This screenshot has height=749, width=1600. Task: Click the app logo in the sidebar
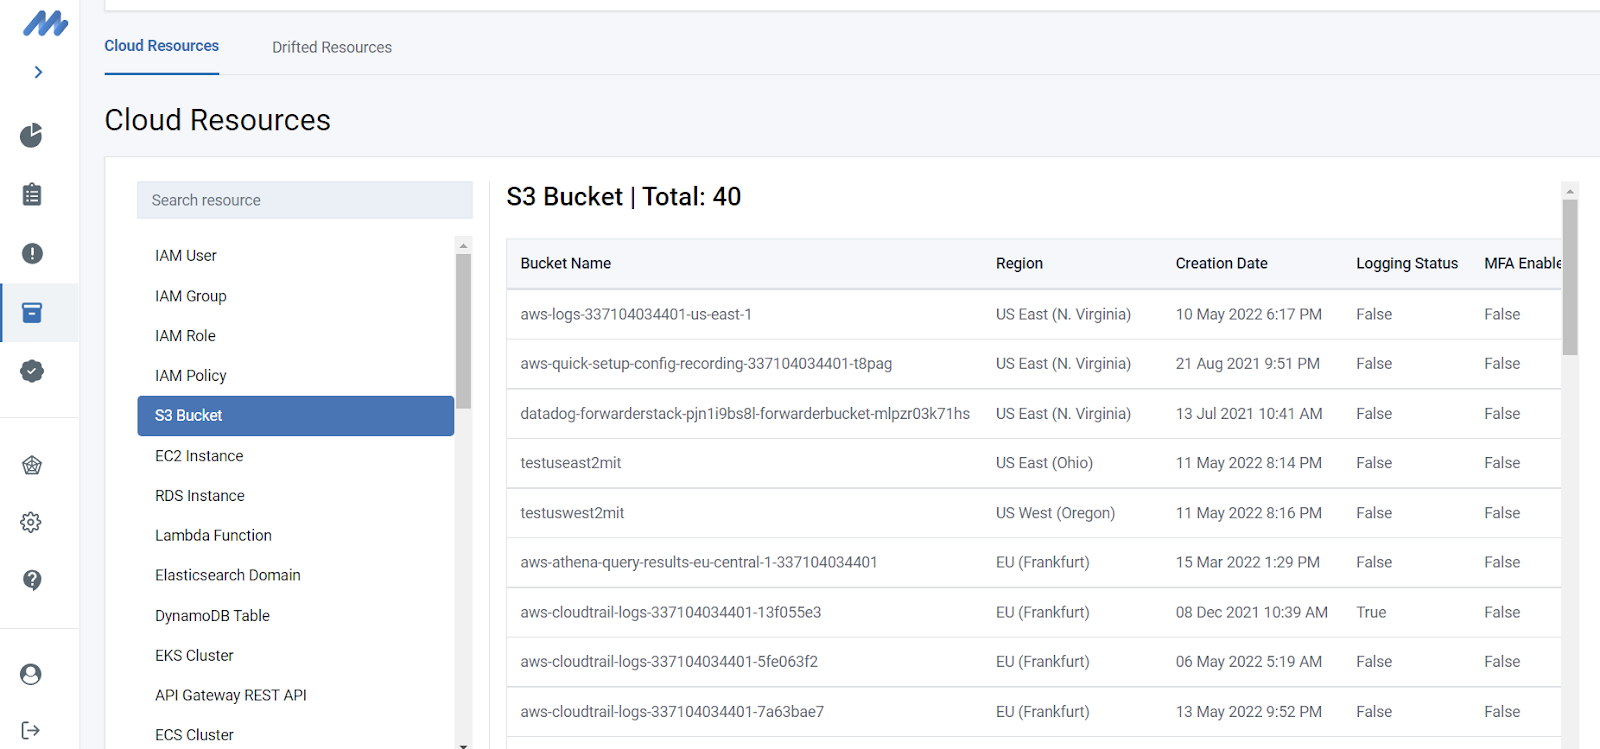point(46,23)
